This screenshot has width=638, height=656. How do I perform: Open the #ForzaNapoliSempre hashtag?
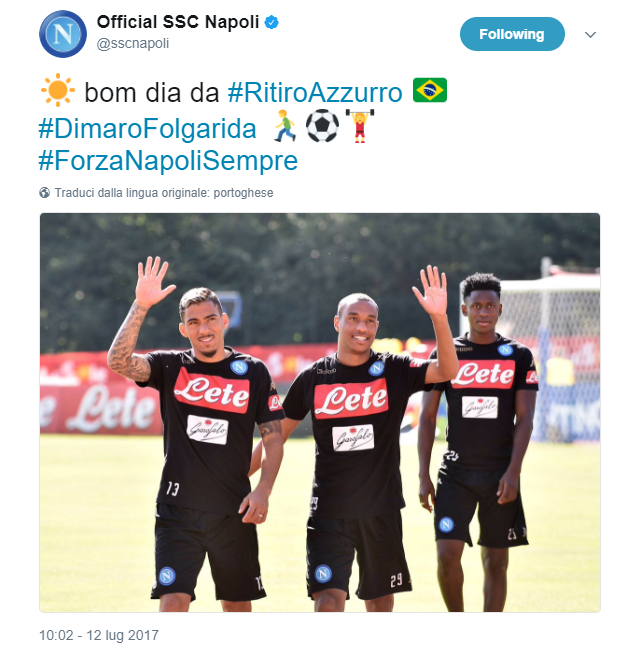pyautogui.click(x=168, y=161)
